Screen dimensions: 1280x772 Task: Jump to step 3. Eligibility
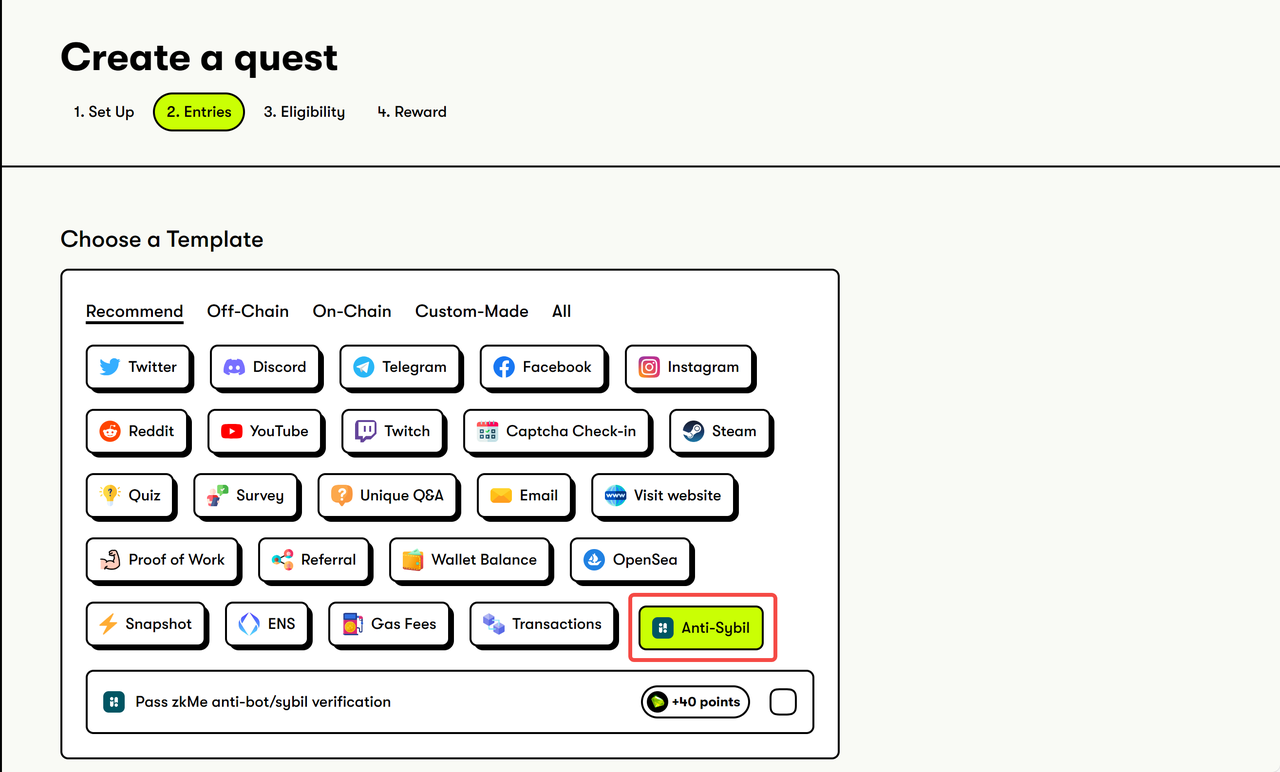pyautogui.click(x=304, y=112)
